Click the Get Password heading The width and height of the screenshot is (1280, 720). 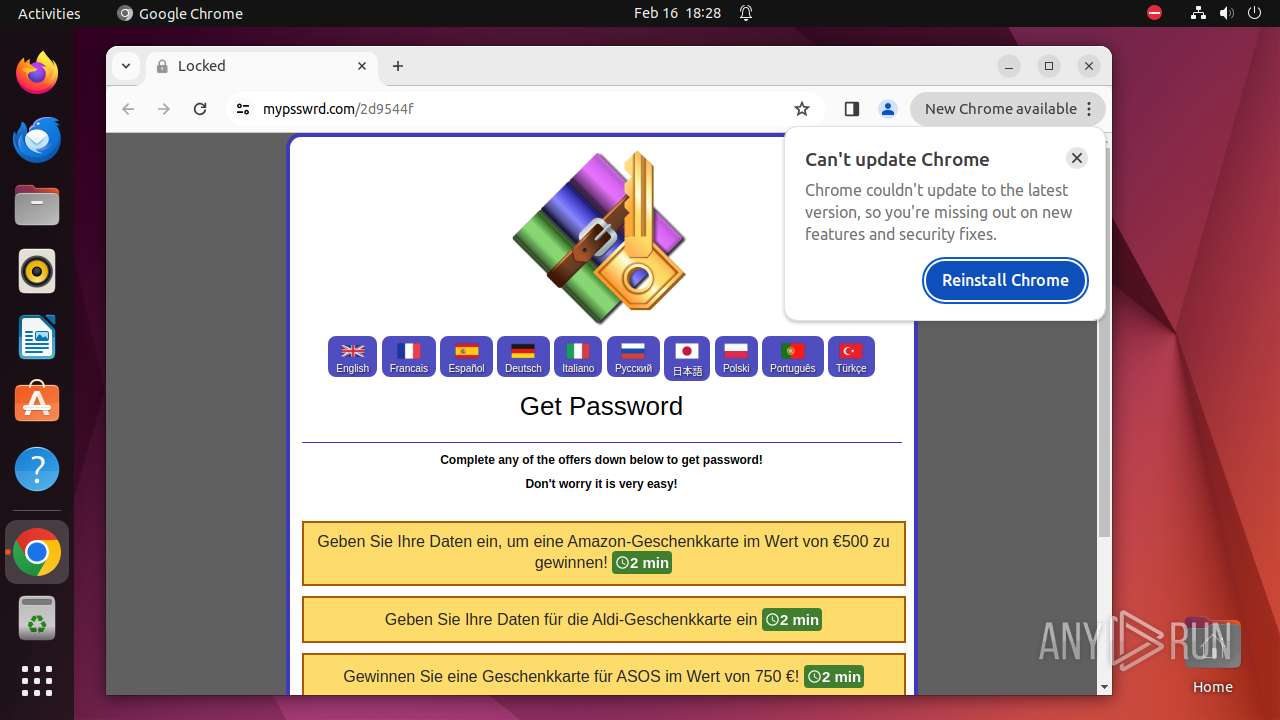[602, 406]
